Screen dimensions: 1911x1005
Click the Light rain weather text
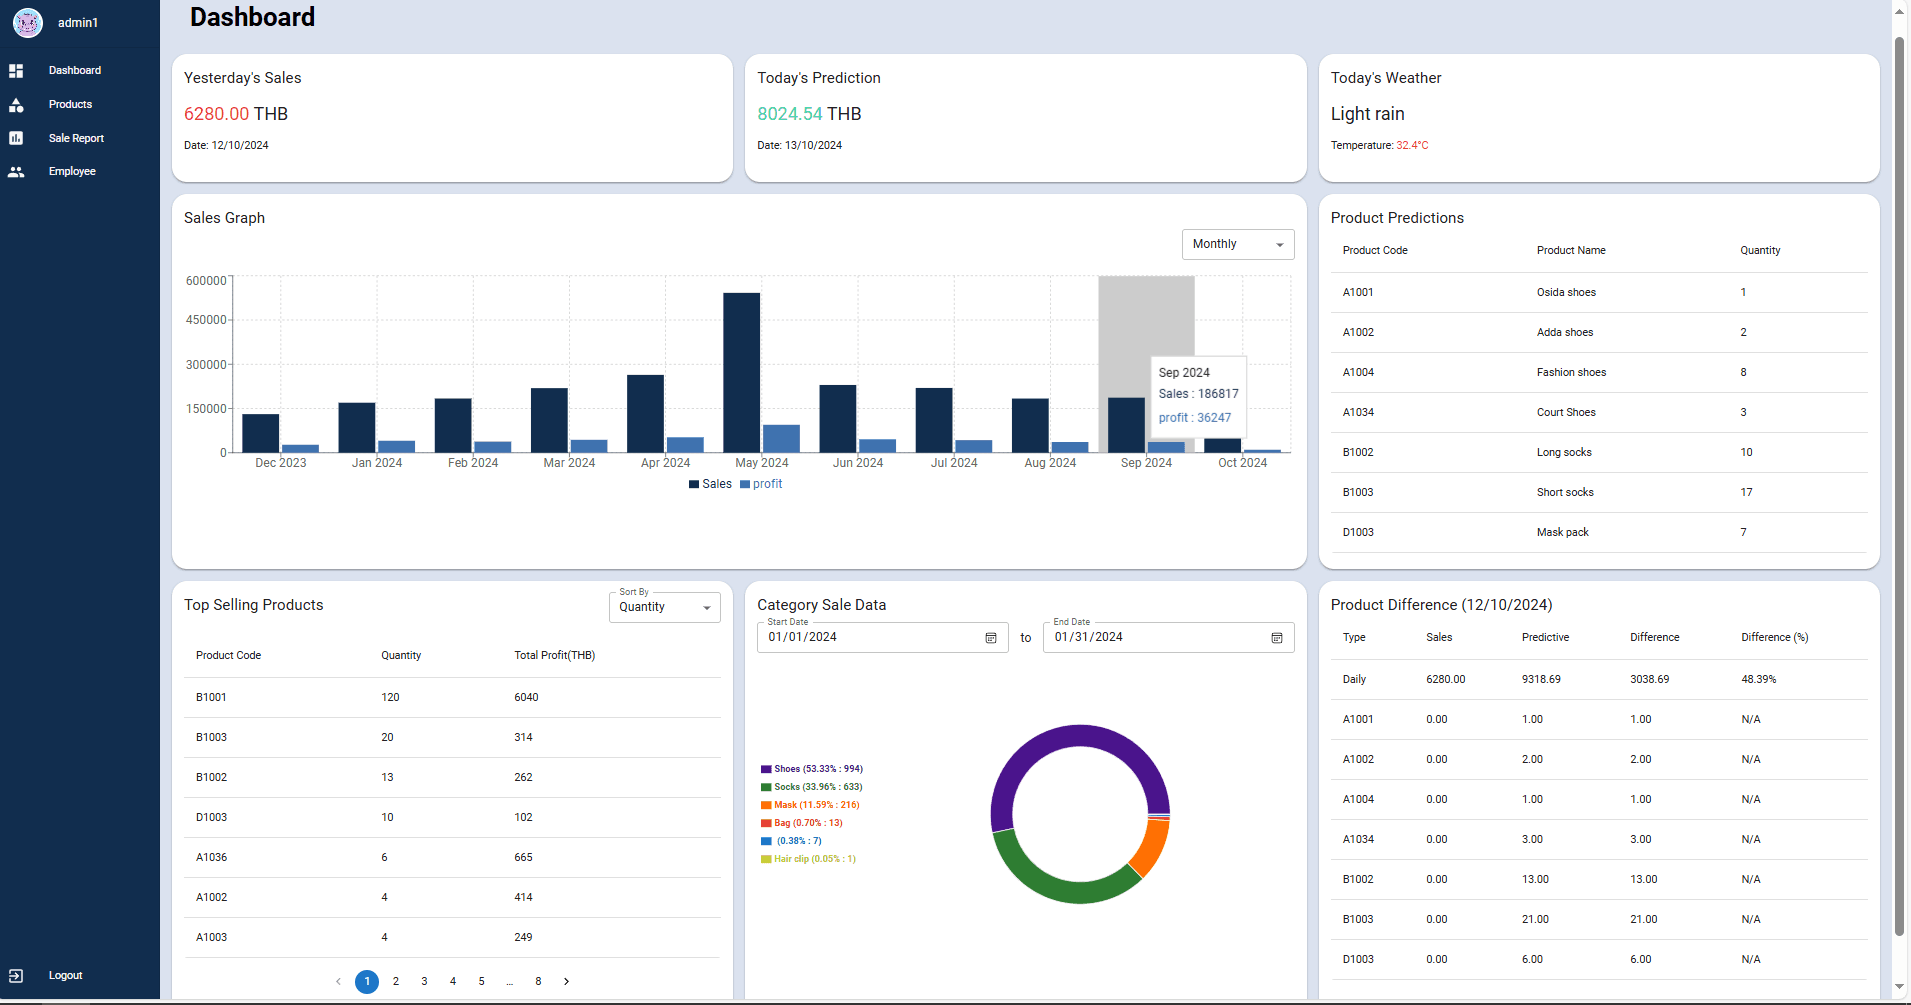[x=1367, y=115]
